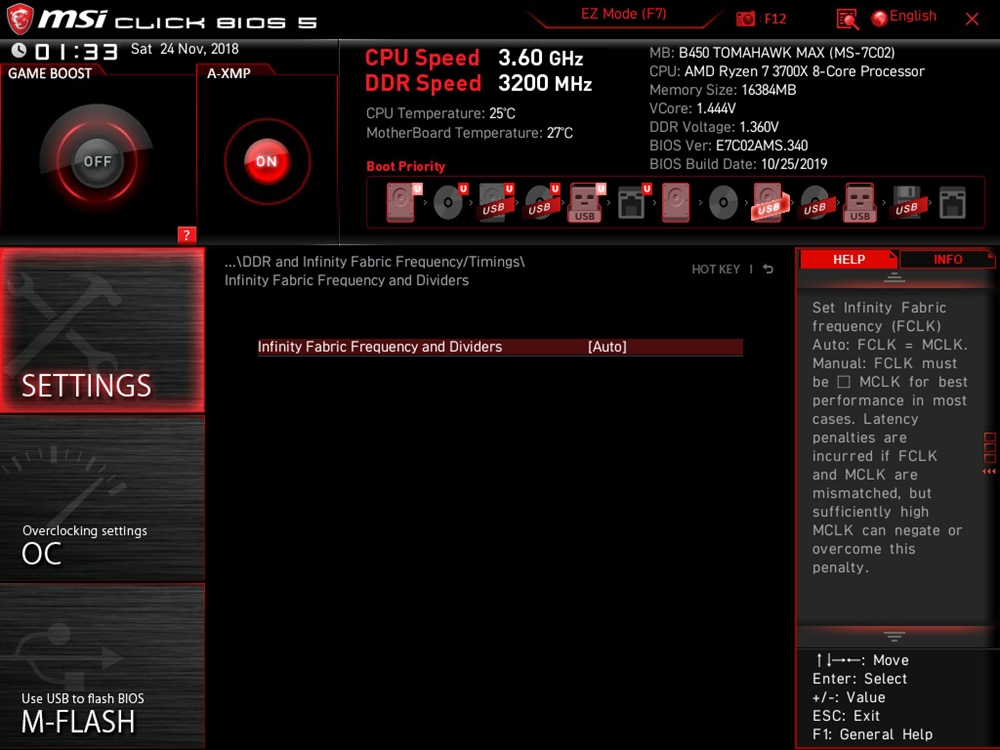Expand the side panel arrows on the right edge

click(989, 471)
